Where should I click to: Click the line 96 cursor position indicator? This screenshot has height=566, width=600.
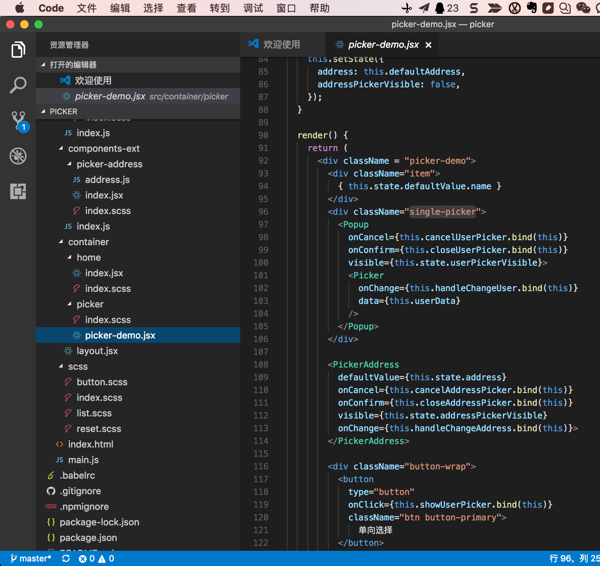(x=573, y=559)
